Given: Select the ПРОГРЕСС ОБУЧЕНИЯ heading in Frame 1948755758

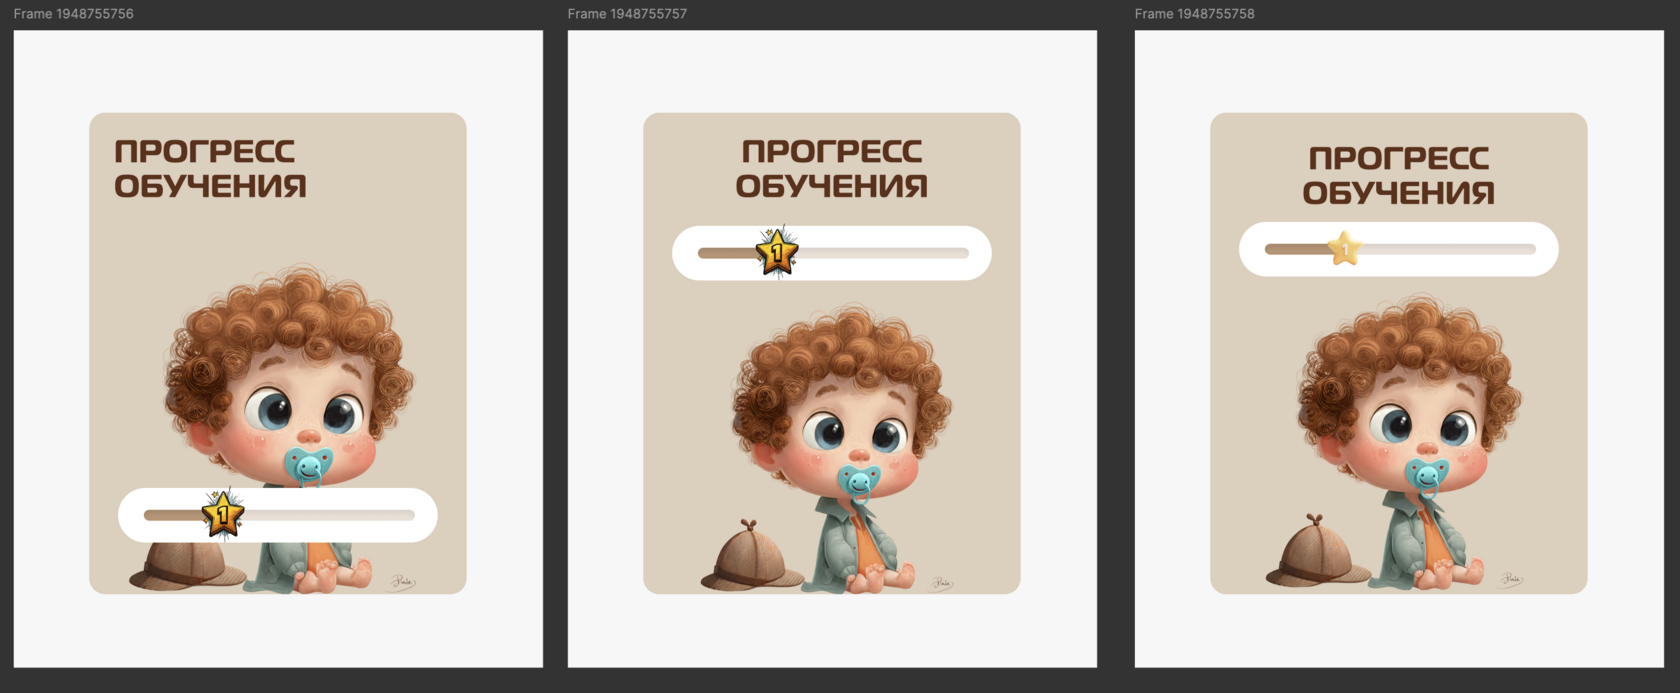Looking at the screenshot, I should [1399, 175].
